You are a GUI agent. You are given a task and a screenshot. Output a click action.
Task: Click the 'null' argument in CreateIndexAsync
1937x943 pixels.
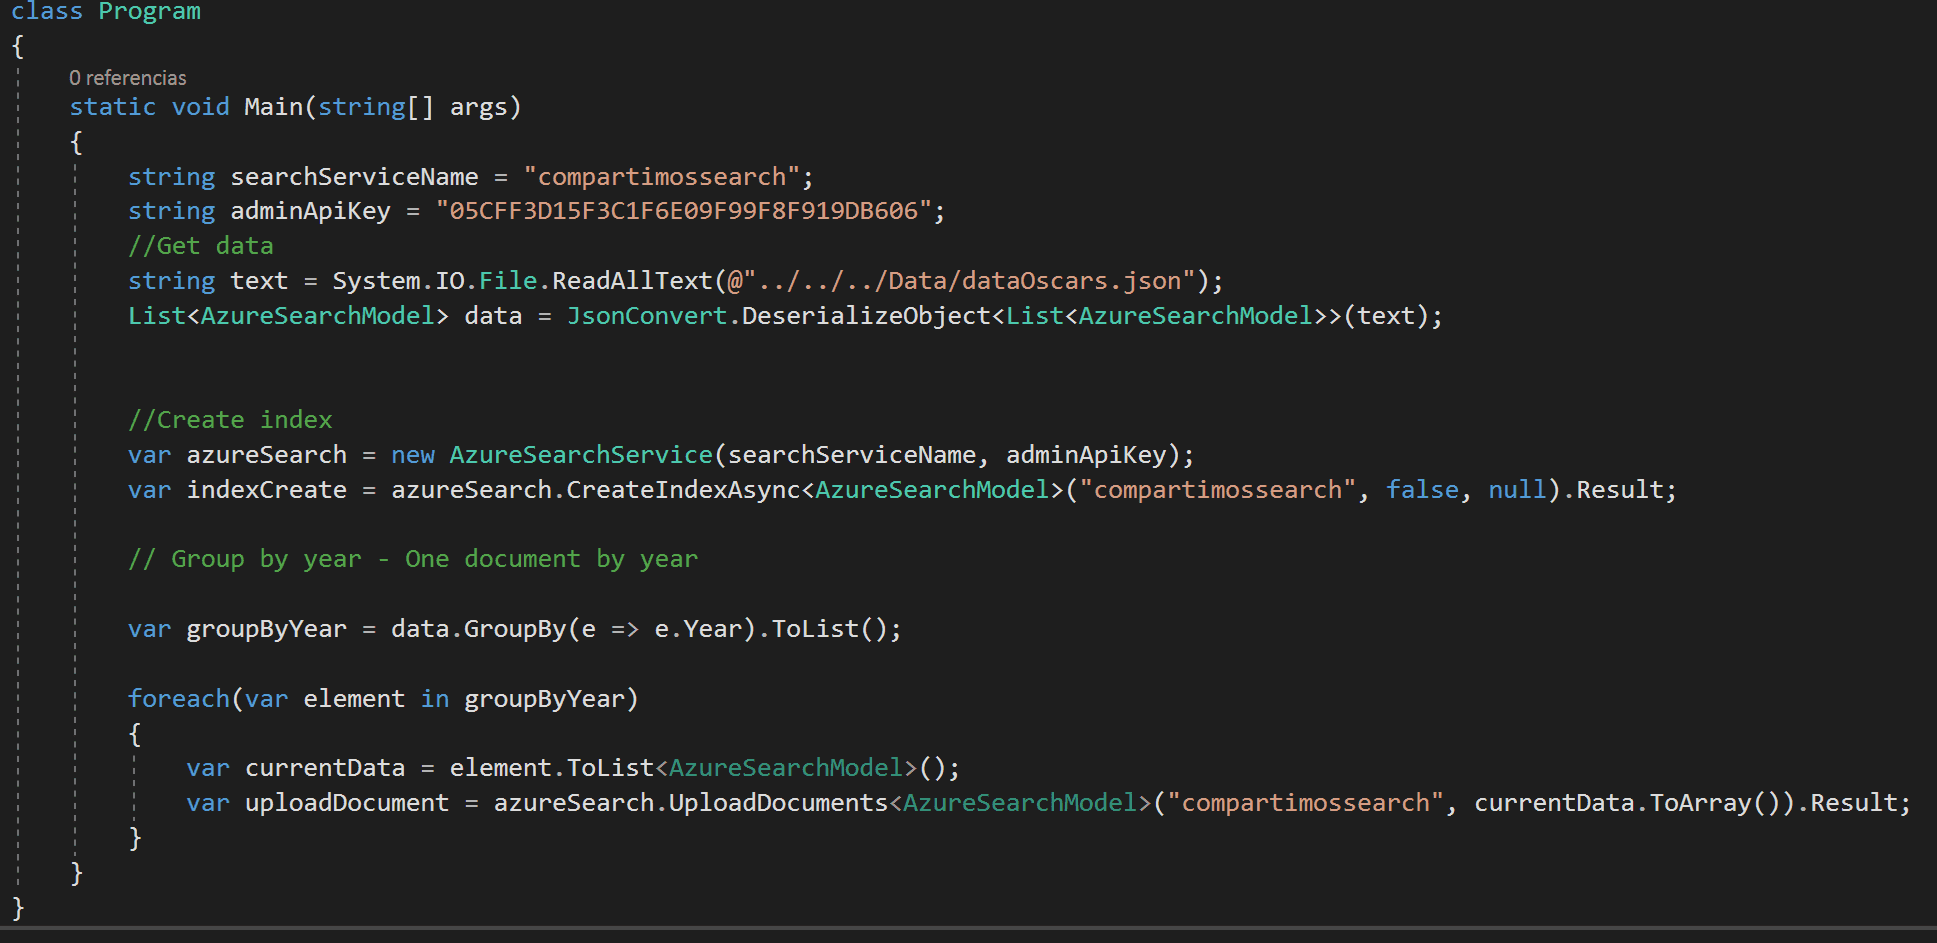click(x=1517, y=490)
